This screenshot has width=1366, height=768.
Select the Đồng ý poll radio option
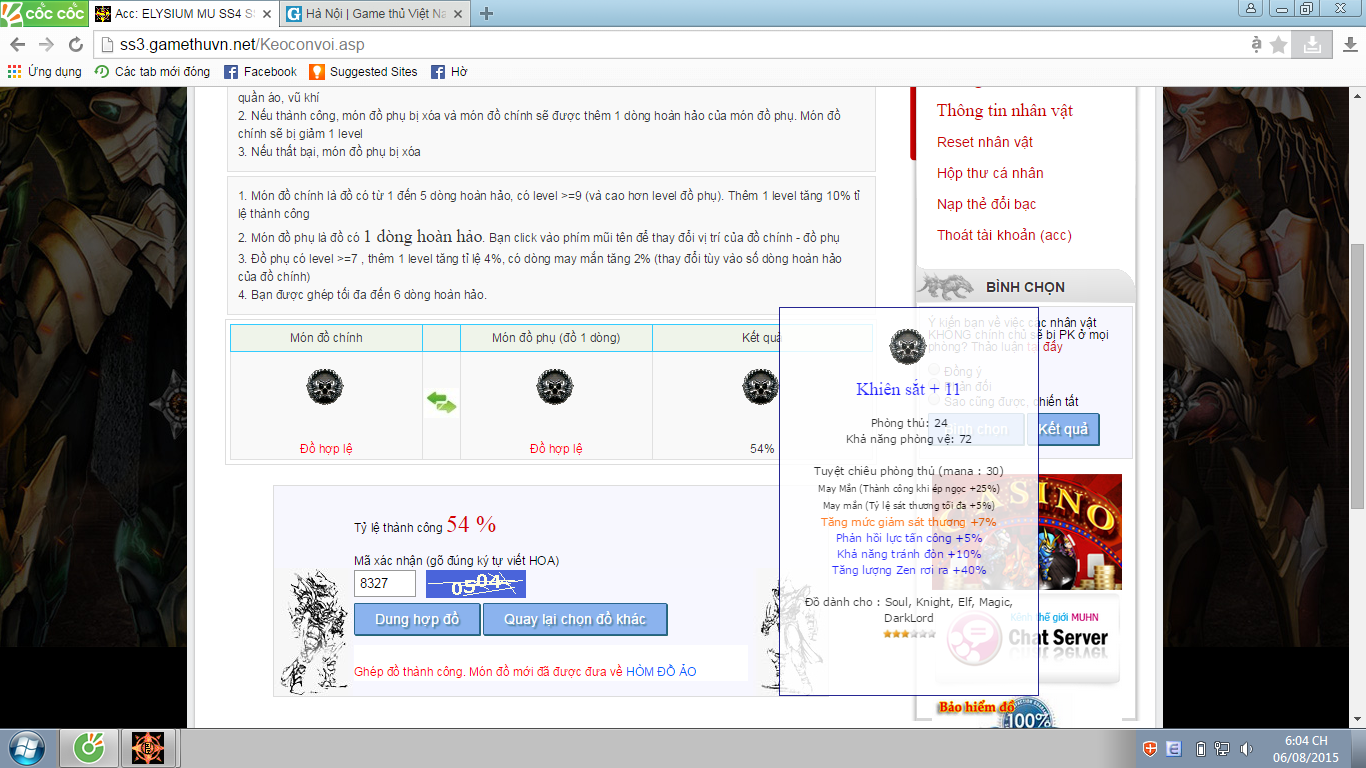[x=935, y=371]
